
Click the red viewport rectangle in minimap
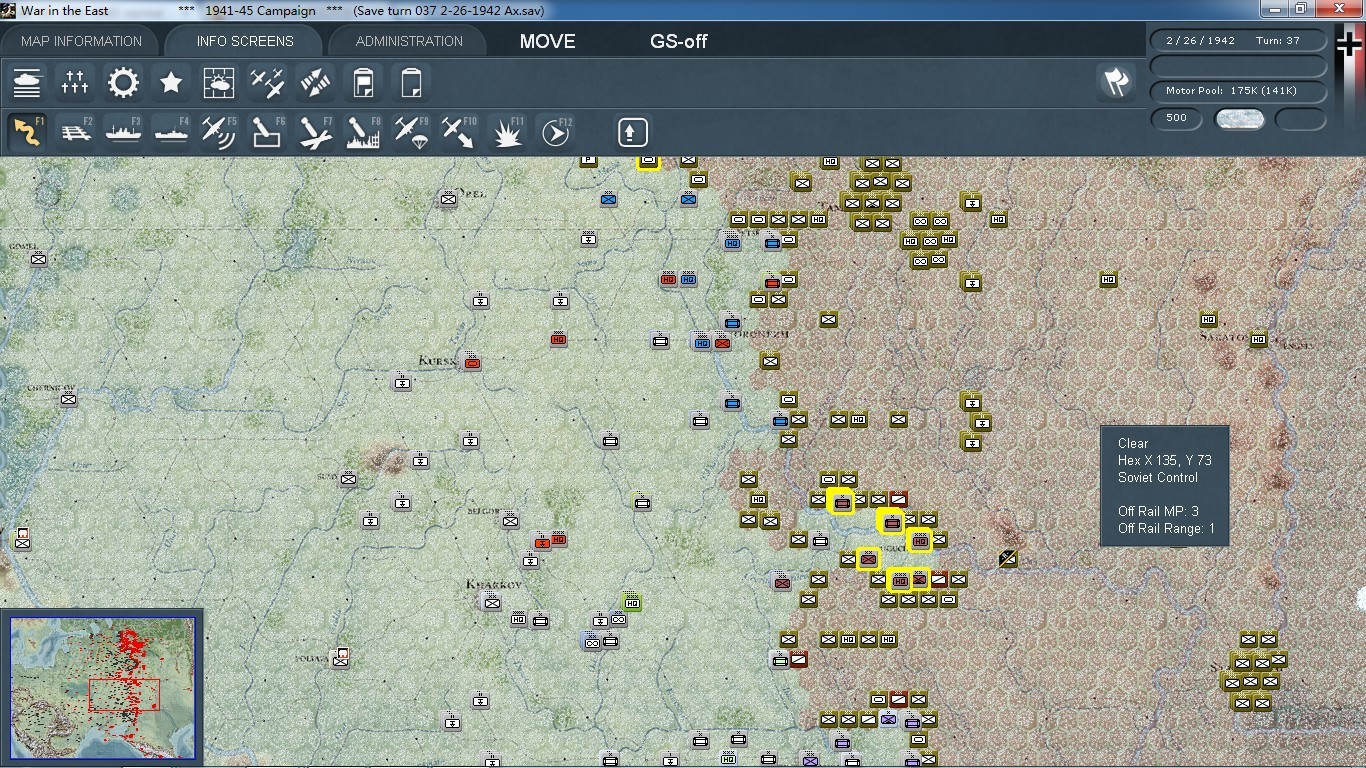tap(124, 695)
